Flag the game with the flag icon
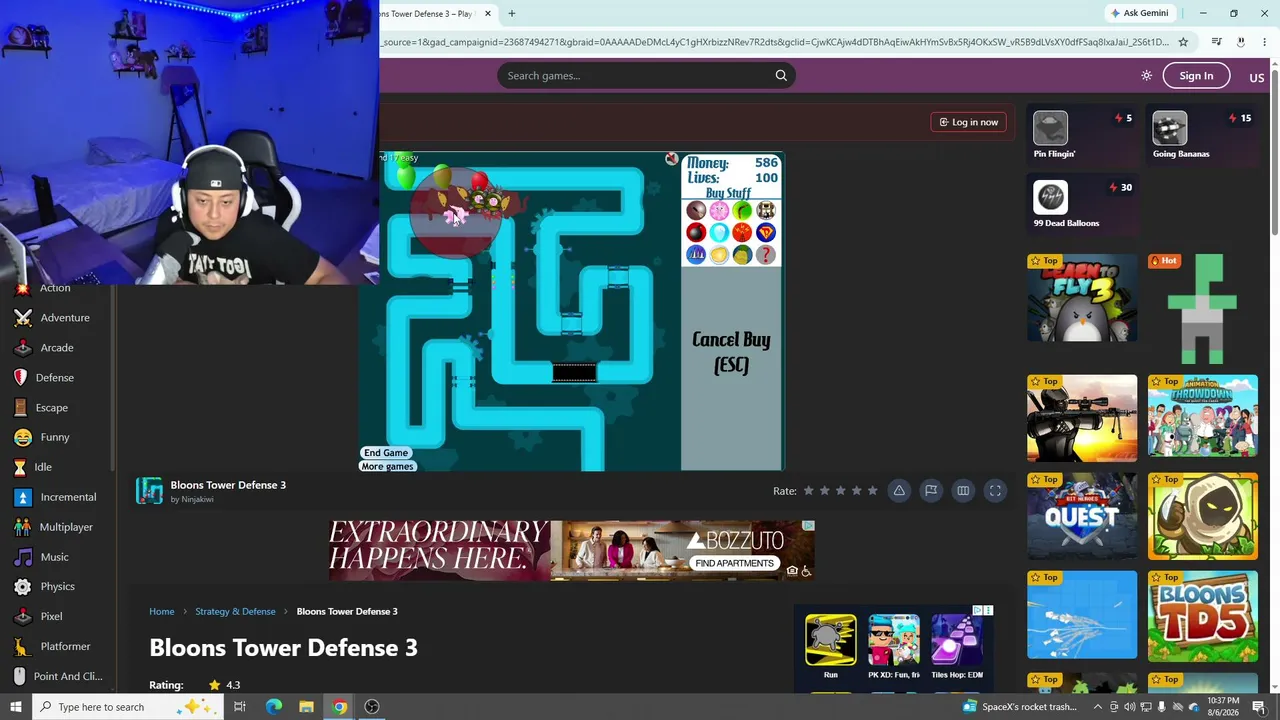Image resolution: width=1280 pixels, height=720 pixels. point(931,491)
